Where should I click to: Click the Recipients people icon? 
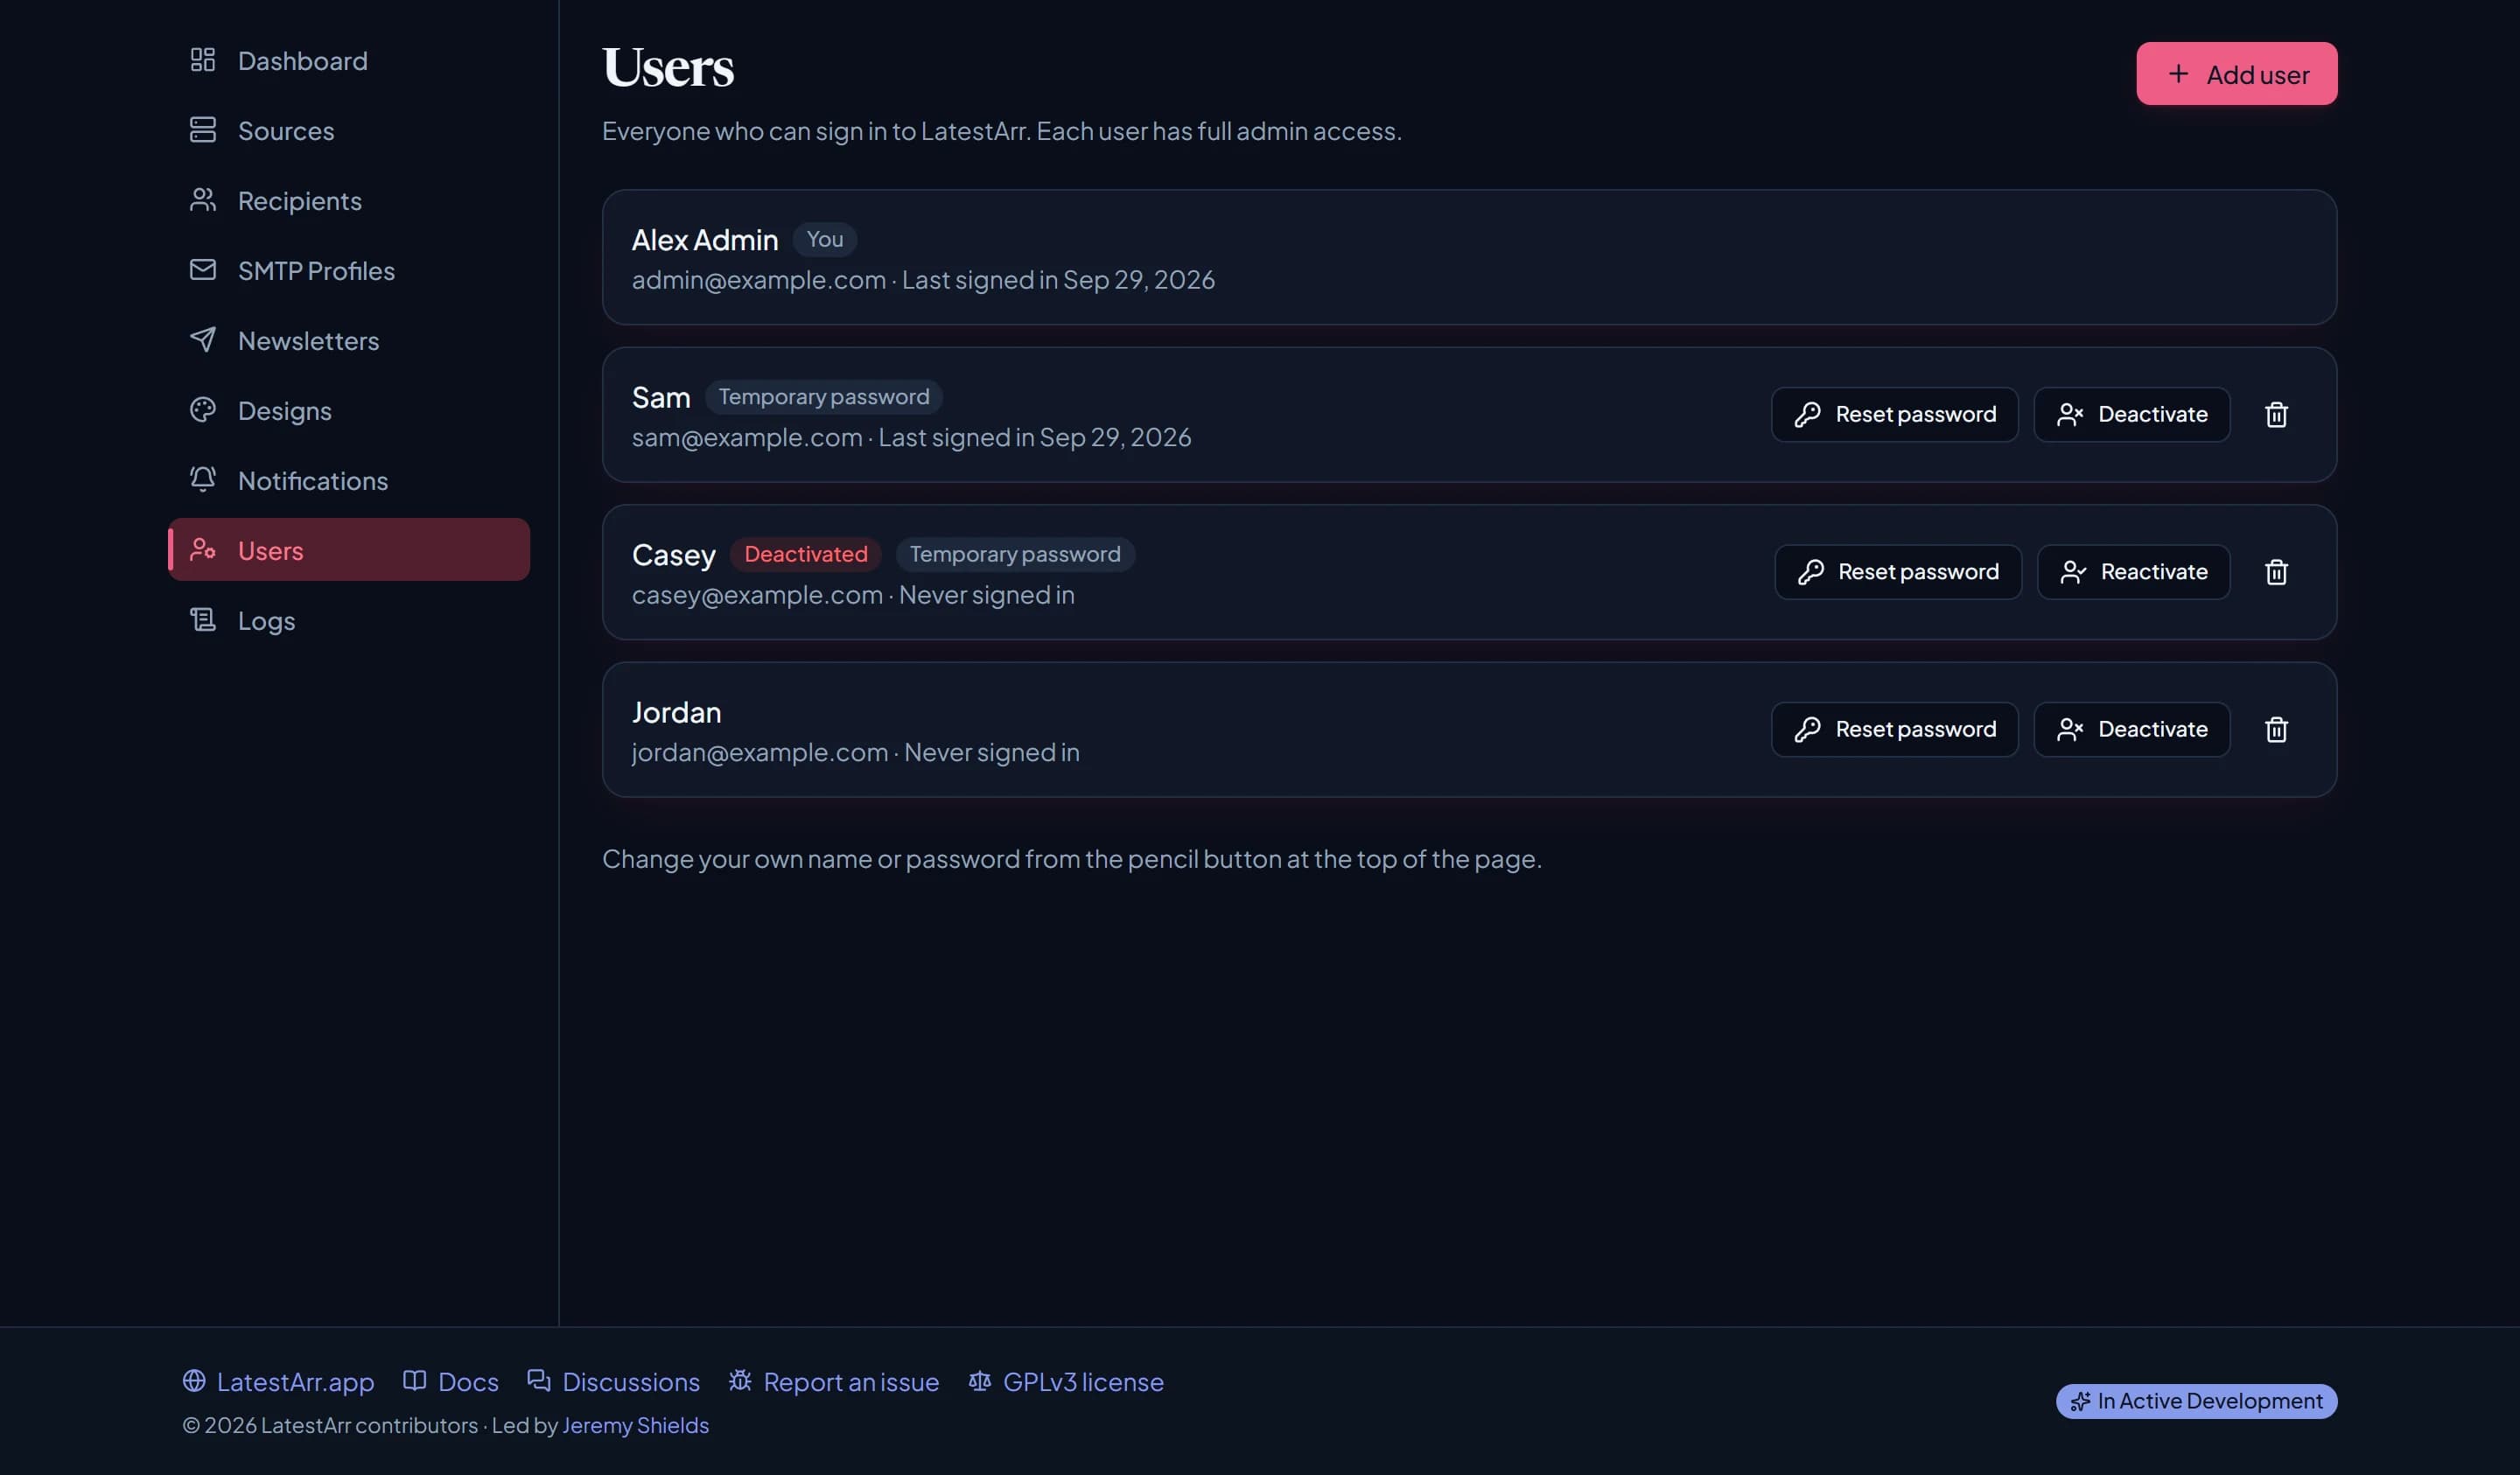203,200
